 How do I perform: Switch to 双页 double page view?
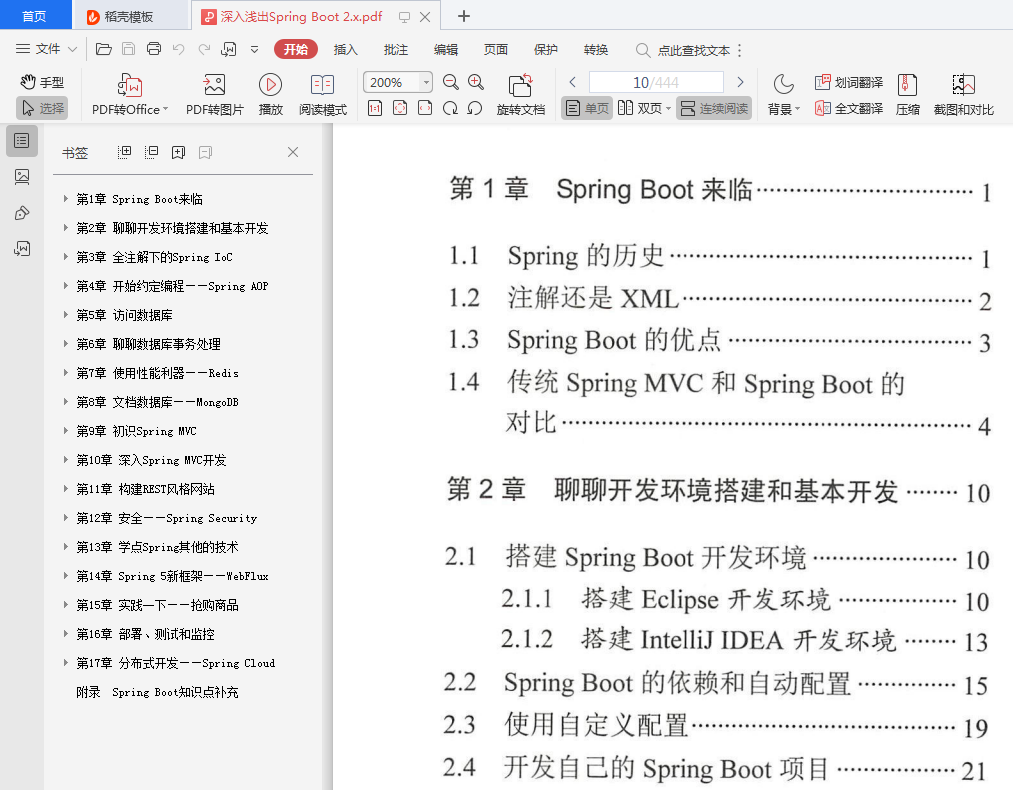click(644, 108)
